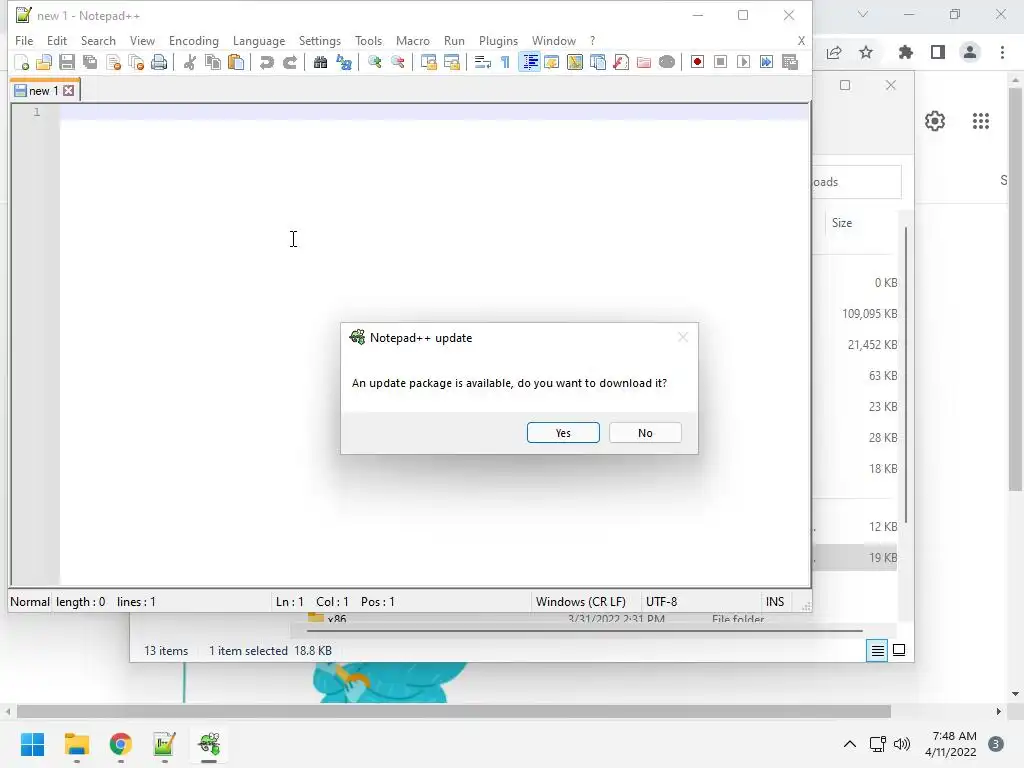Open the Edit menu

click(57, 40)
